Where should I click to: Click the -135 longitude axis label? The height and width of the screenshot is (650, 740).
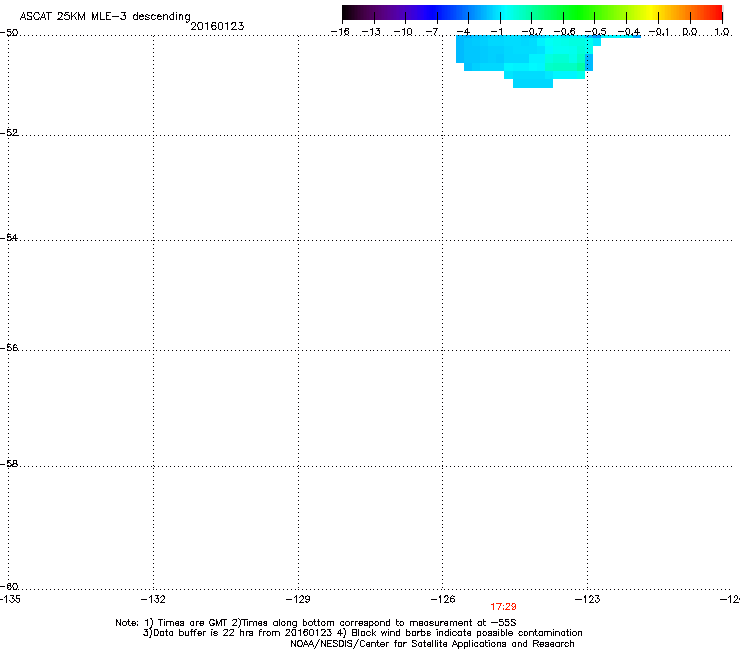coord(10,599)
